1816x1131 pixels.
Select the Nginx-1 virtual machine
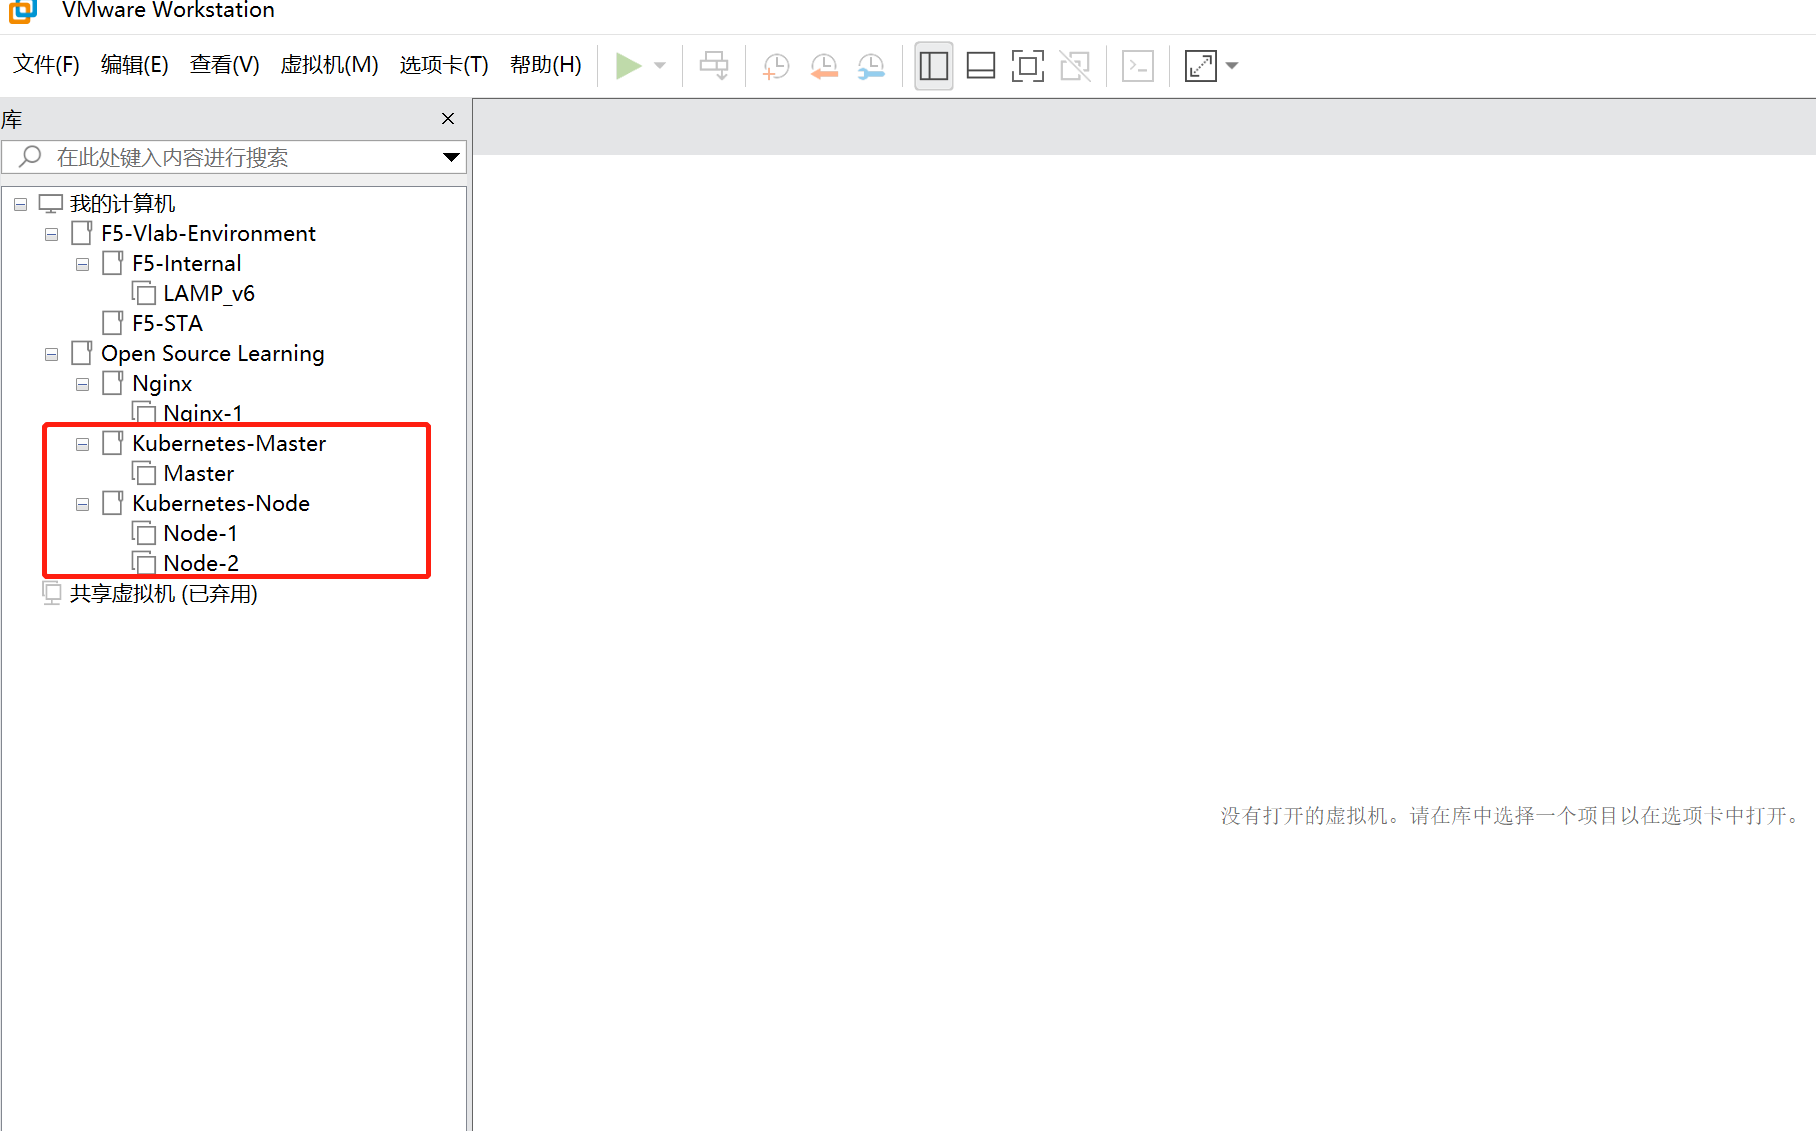(x=202, y=412)
